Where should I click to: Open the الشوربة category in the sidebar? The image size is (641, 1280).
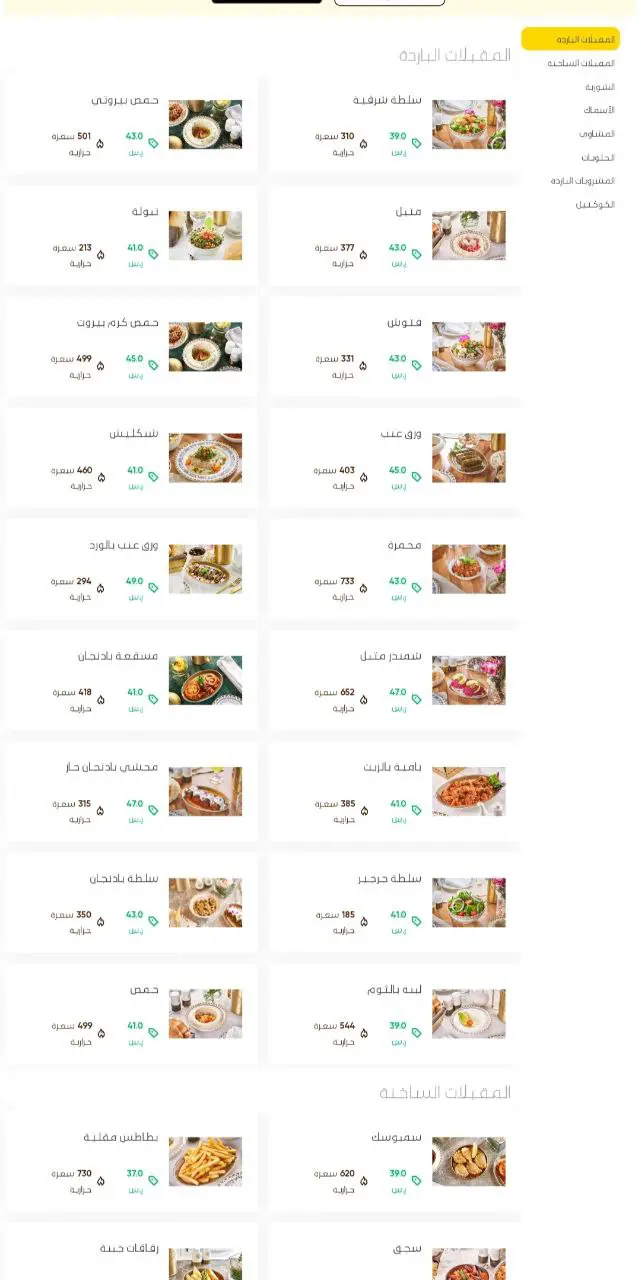(600, 87)
